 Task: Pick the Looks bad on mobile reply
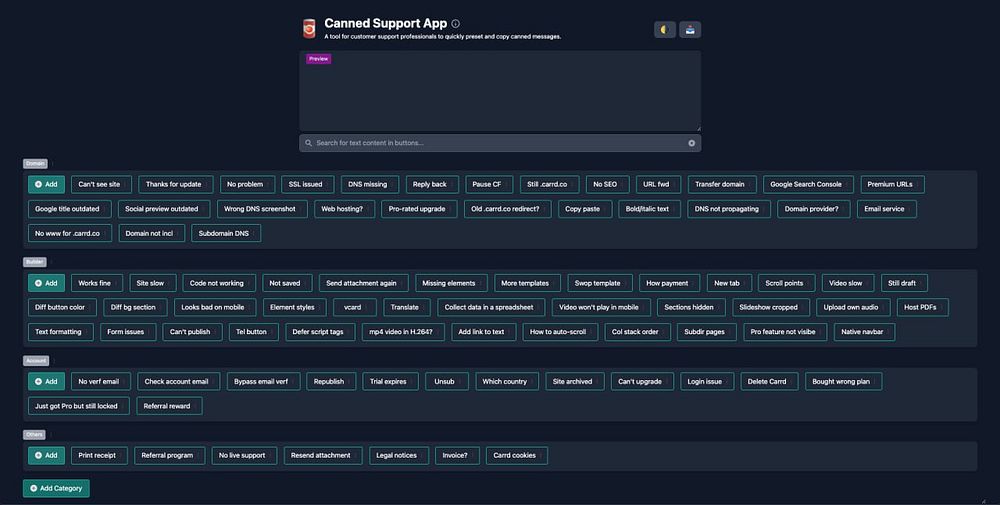pos(215,307)
